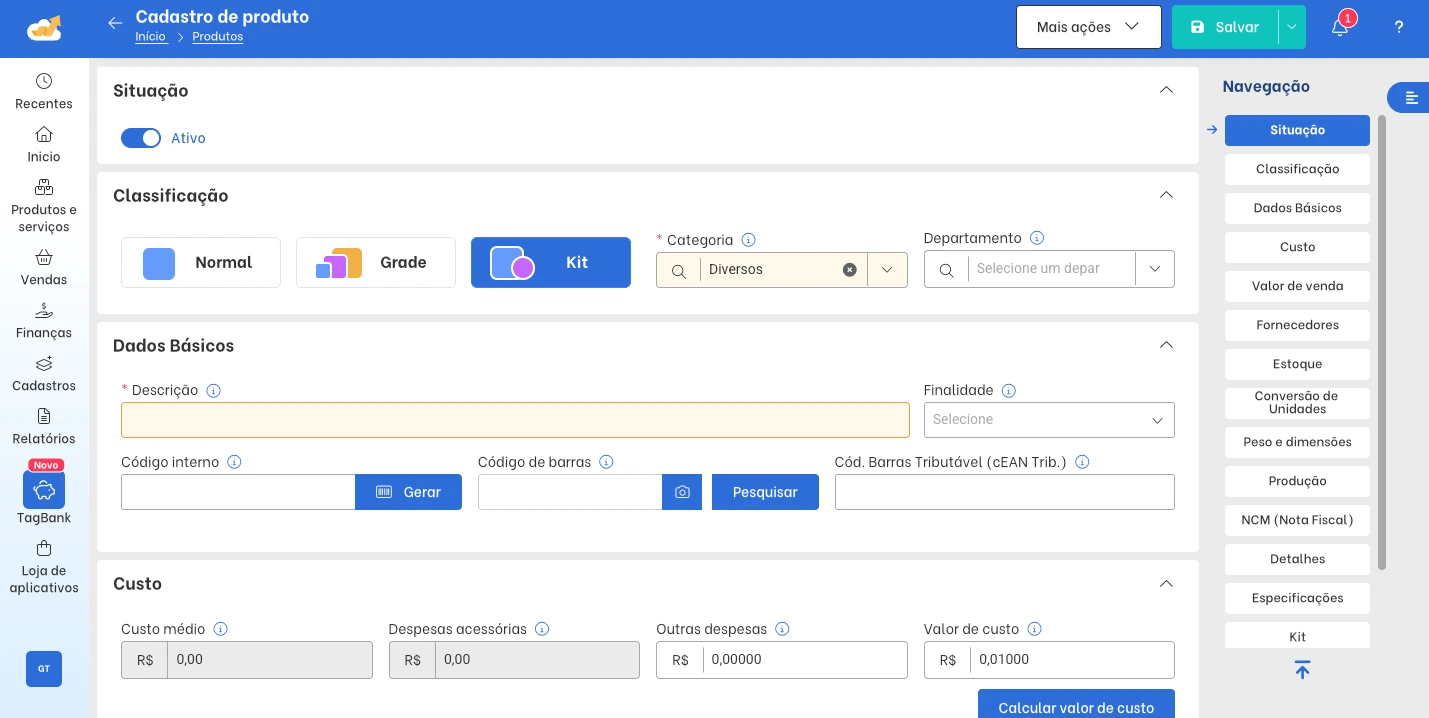Viewport: 1429px width, 718px height.
Task: Open Loja de aplicativos in sidebar
Action: [44, 567]
